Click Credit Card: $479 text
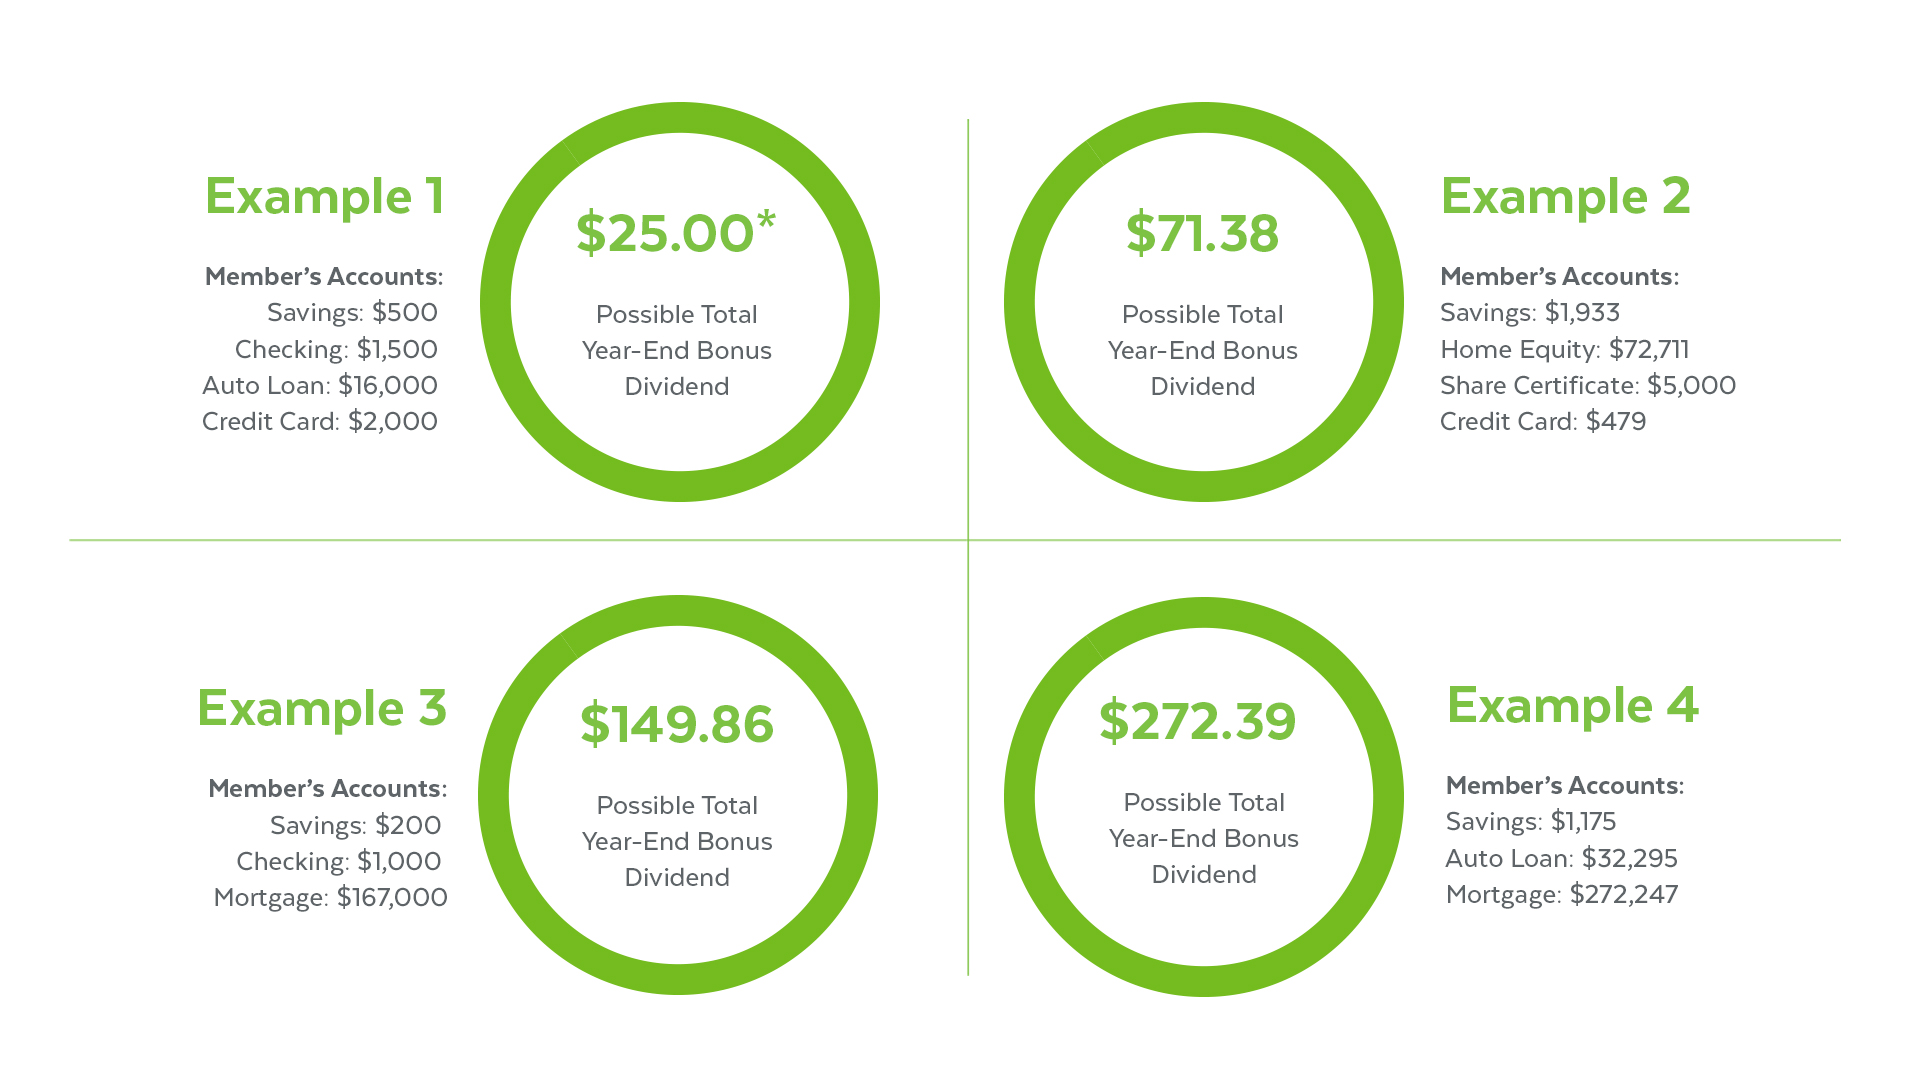The height and width of the screenshot is (1080, 1920). coord(1542,422)
